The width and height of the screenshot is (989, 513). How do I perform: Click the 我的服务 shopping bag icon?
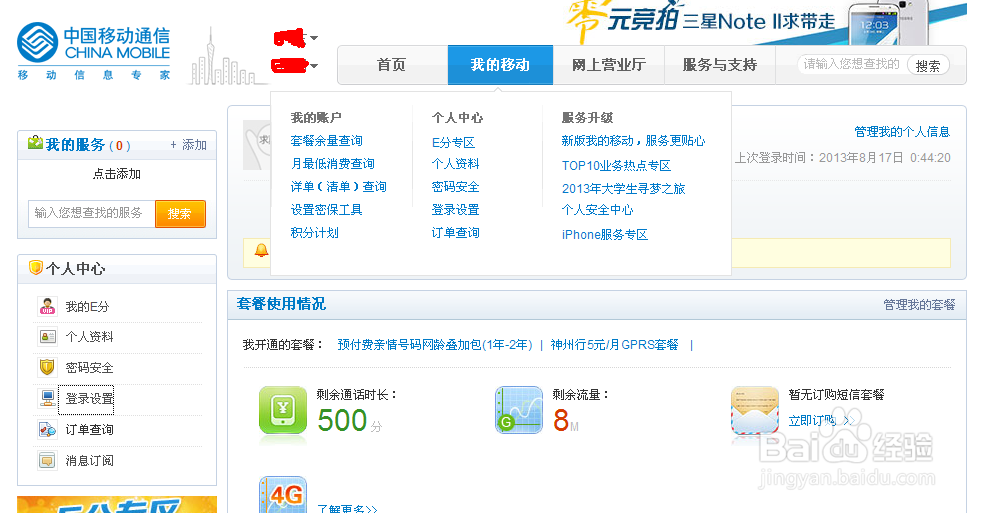35,143
